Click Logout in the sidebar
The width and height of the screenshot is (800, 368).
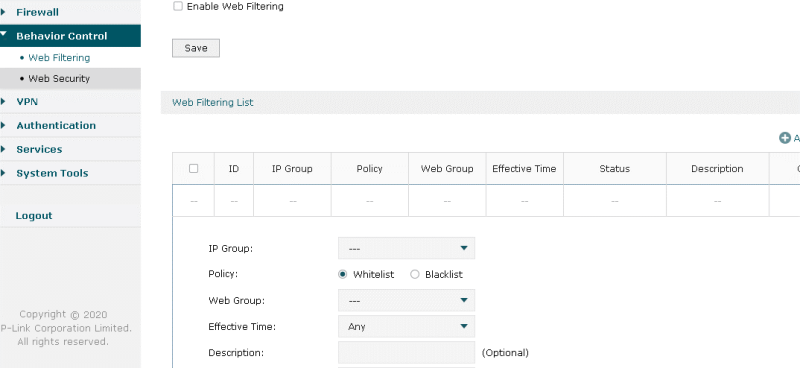[34, 215]
